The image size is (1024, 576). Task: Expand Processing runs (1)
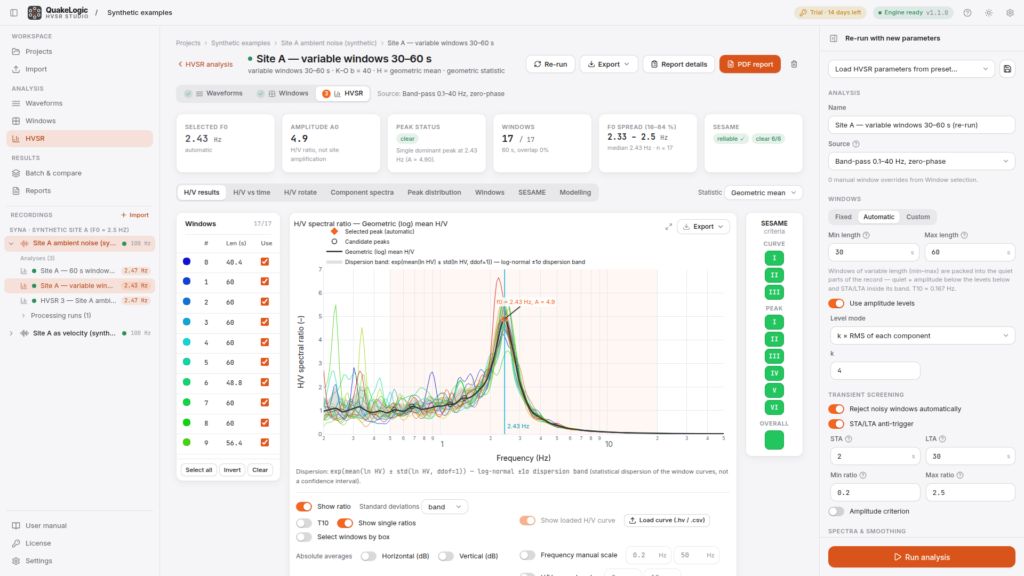tap(24, 315)
